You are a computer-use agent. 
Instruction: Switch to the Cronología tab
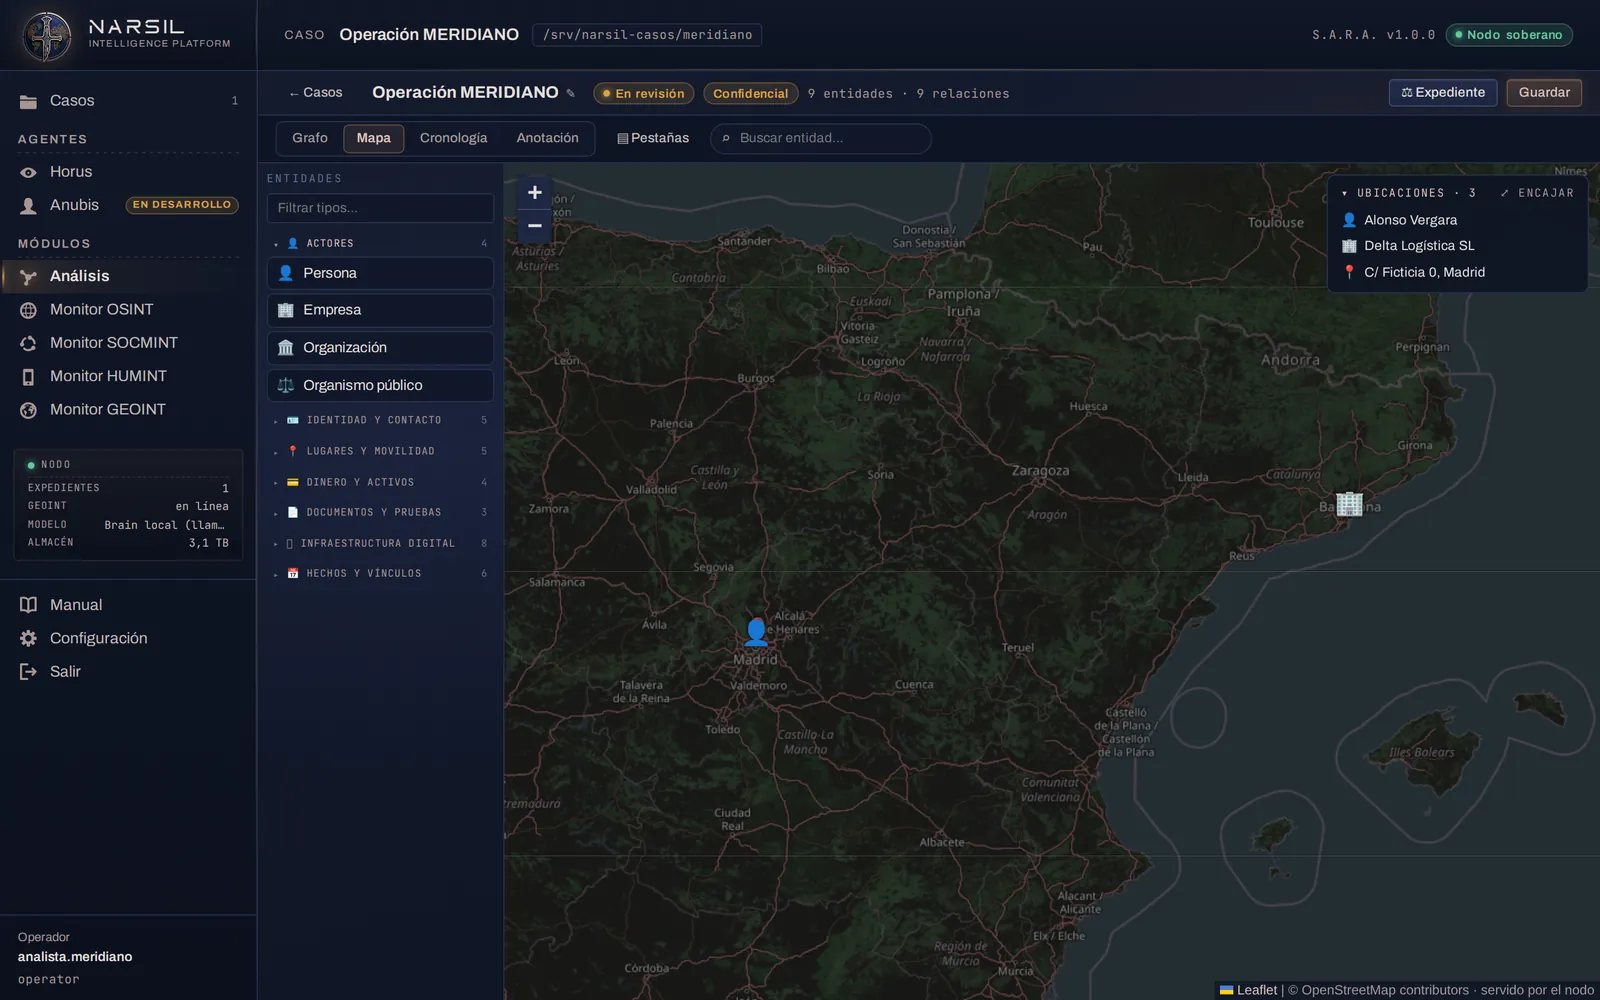coord(454,138)
